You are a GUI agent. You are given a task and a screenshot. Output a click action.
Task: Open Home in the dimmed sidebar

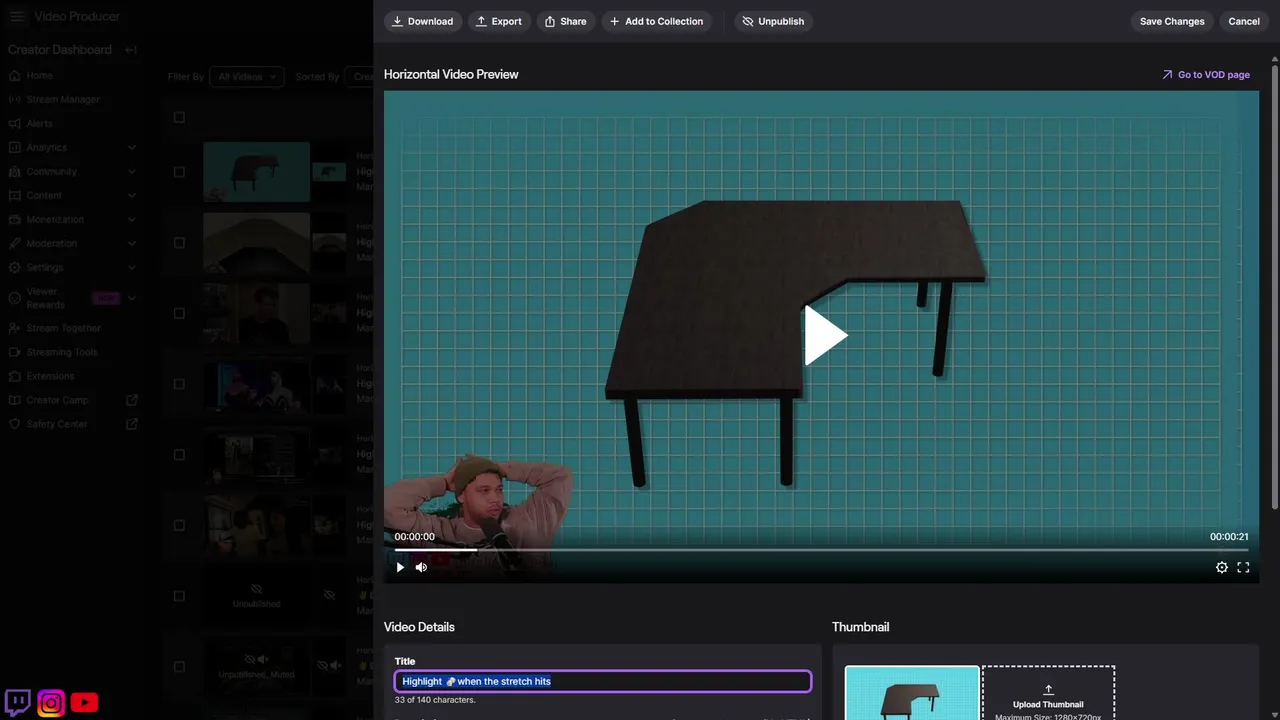40,76
